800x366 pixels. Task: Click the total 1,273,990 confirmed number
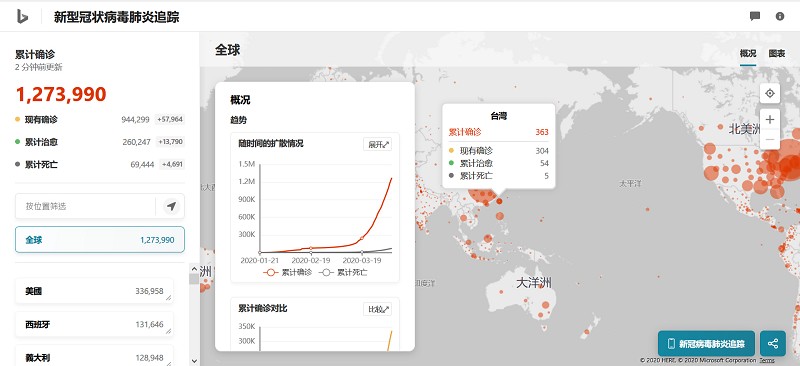(x=61, y=94)
